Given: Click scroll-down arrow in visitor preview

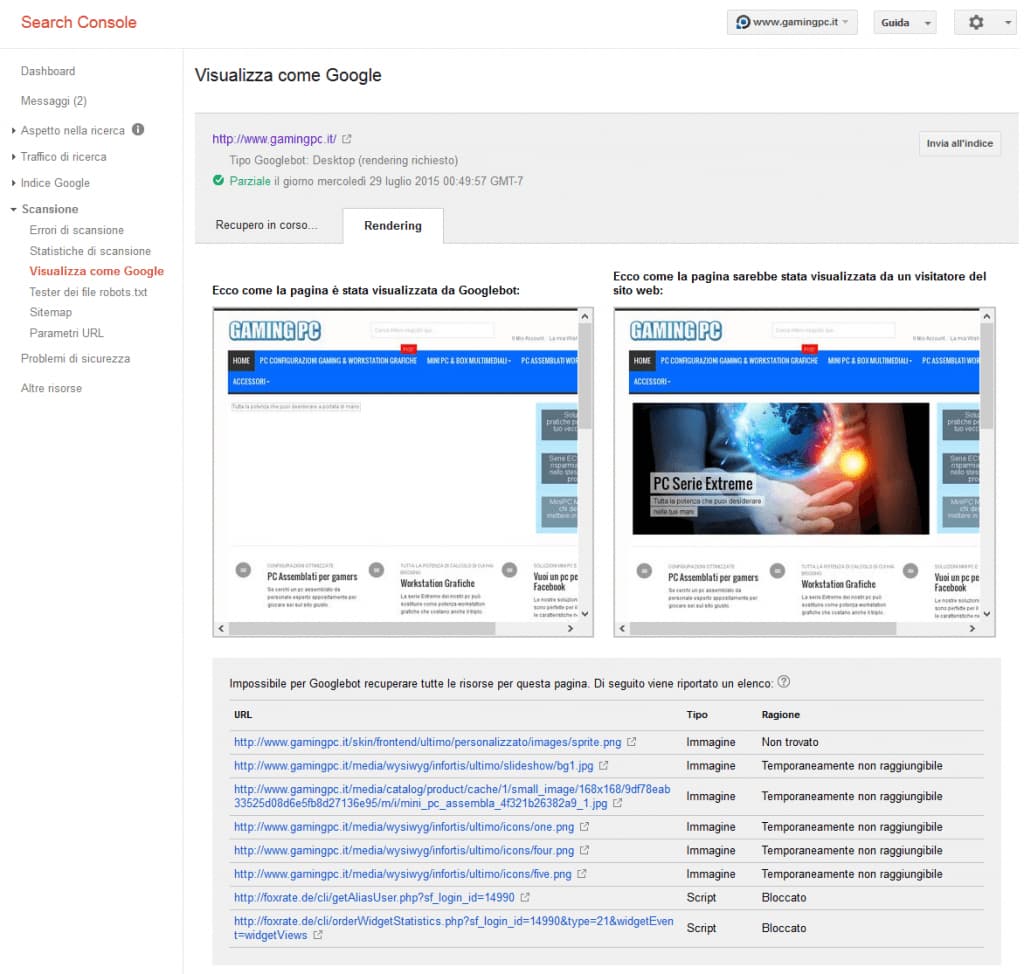Looking at the screenshot, I should (987, 613).
